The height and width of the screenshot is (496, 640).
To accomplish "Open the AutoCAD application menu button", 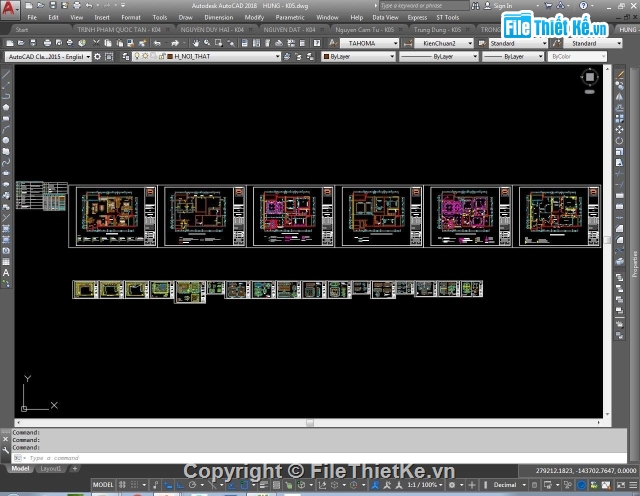I will [9, 10].
